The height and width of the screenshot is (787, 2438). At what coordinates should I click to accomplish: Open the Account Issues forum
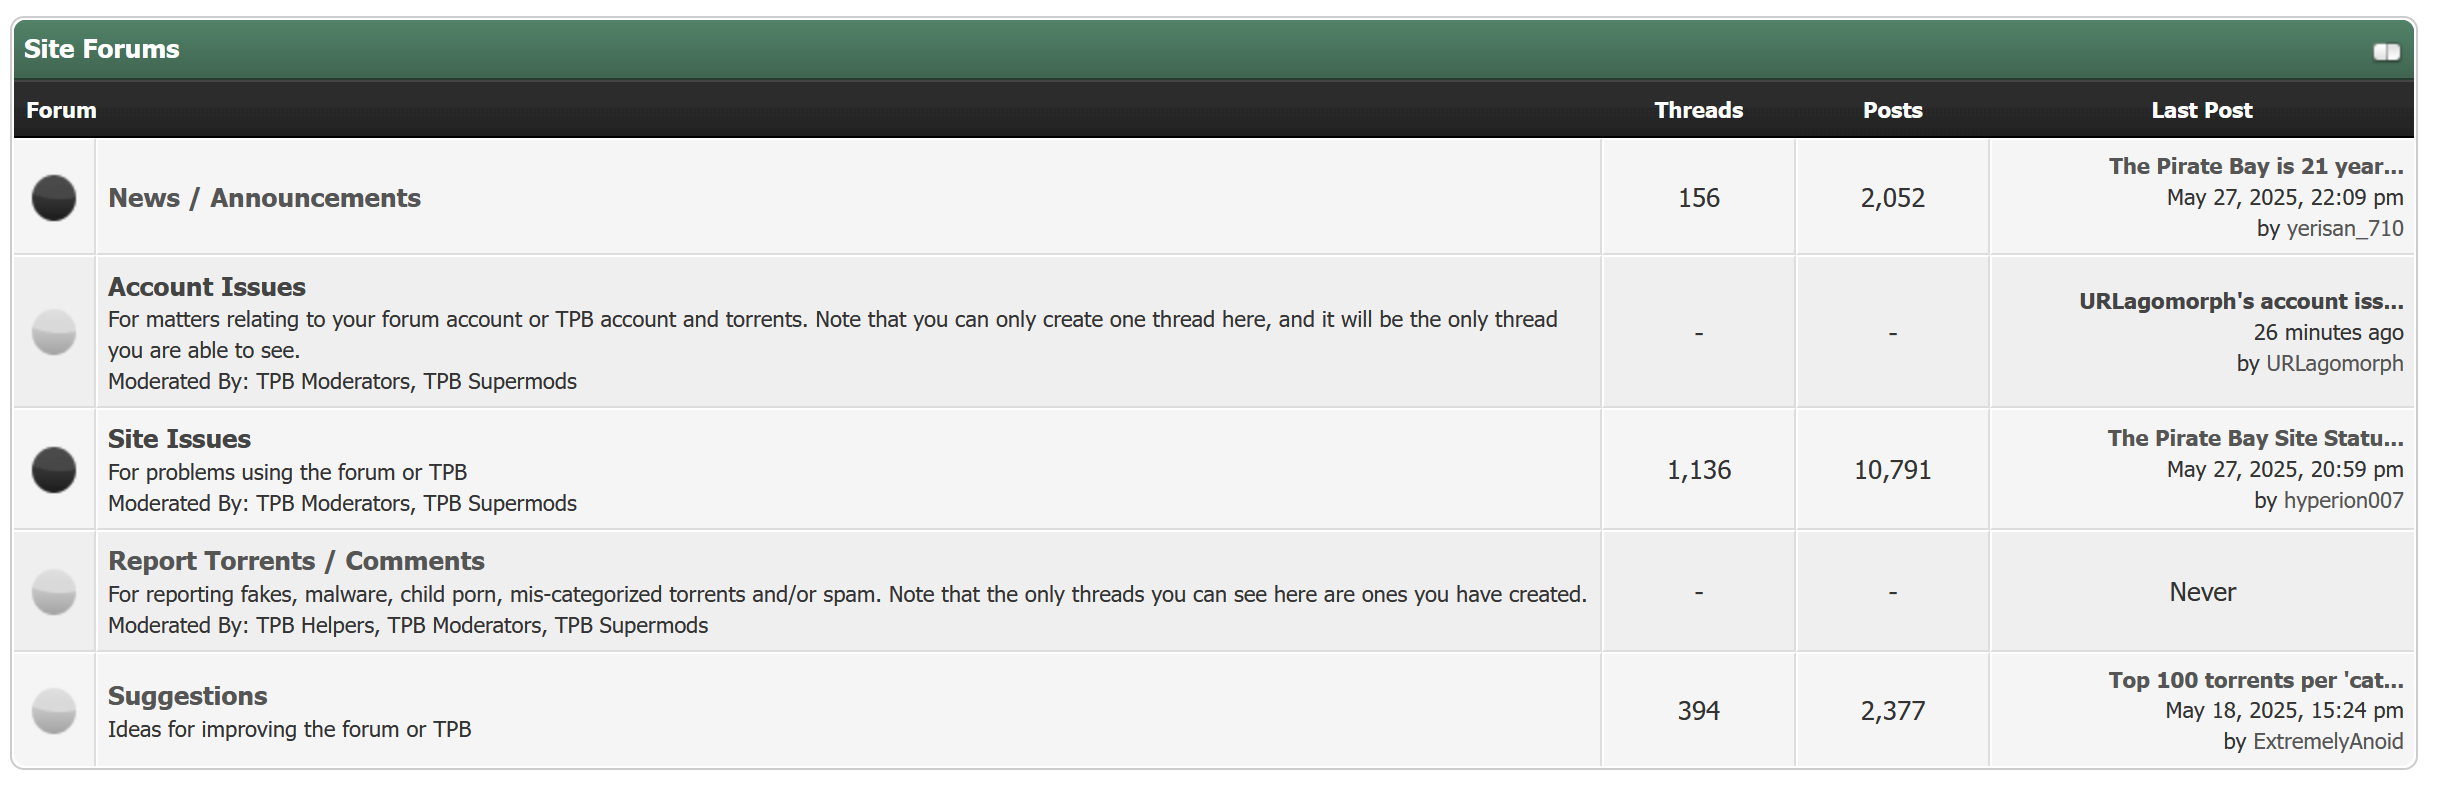click(x=207, y=287)
